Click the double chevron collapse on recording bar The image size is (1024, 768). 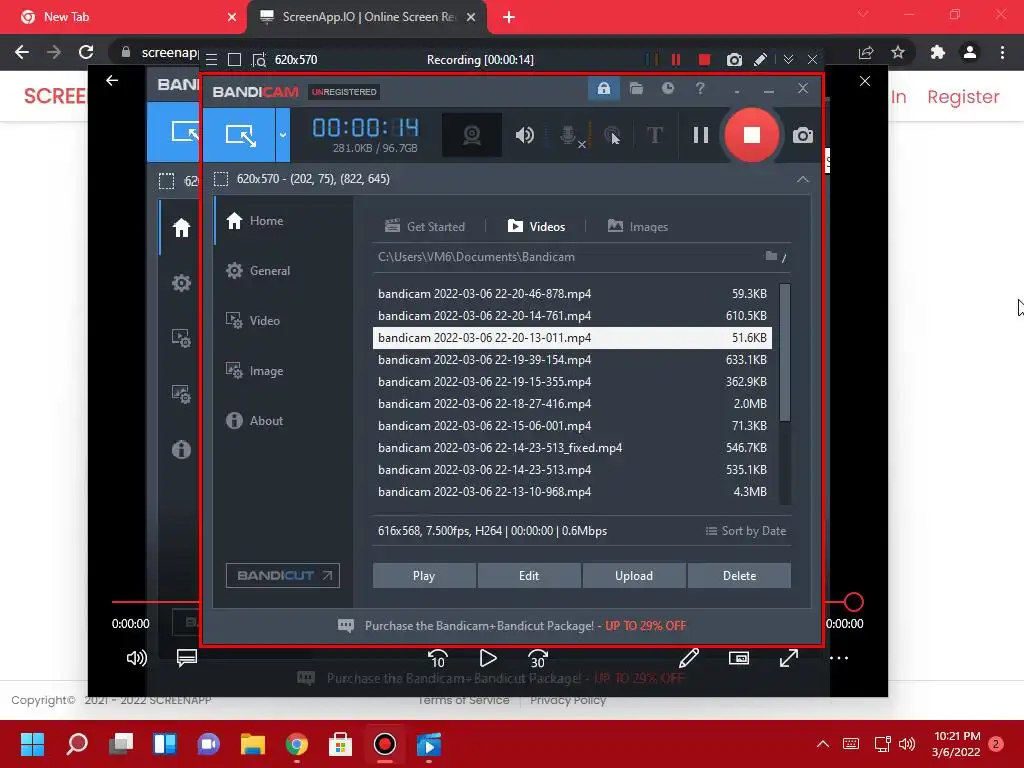tap(788, 60)
